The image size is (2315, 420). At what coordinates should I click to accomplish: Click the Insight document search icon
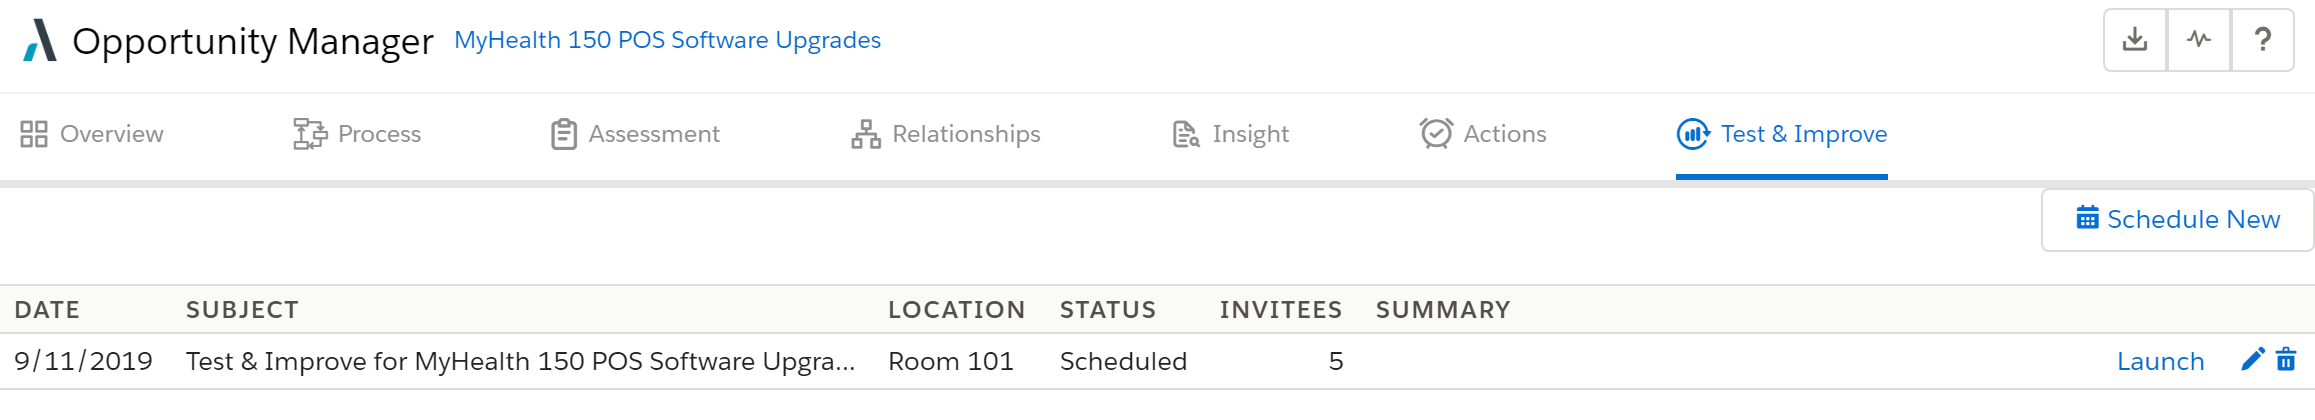pyautogui.click(x=1186, y=134)
